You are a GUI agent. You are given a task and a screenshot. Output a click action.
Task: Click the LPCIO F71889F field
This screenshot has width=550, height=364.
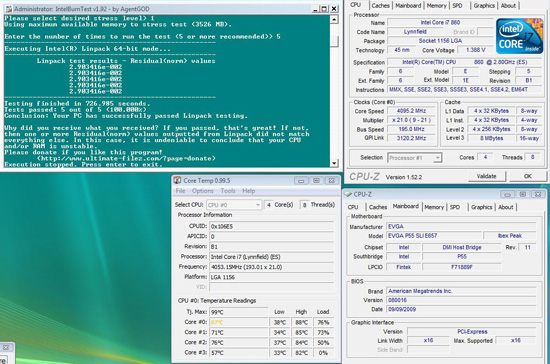tap(462, 267)
